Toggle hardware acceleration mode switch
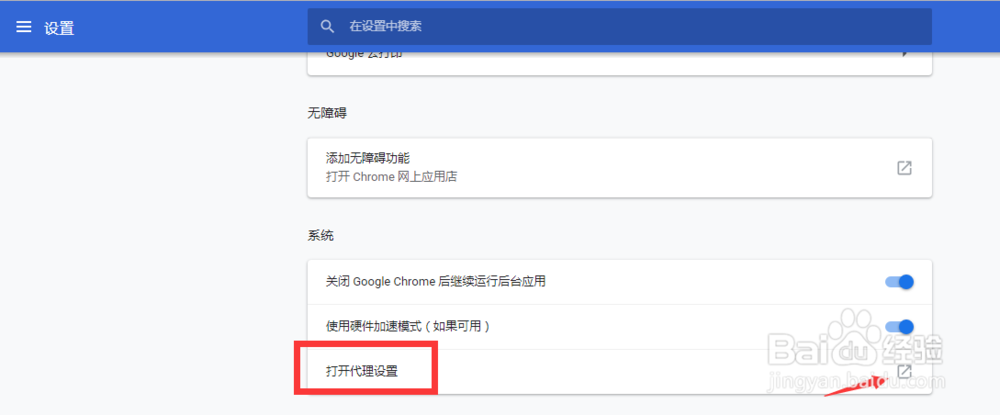Image resolution: width=1000 pixels, height=415 pixels. click(x=900, y=327)
